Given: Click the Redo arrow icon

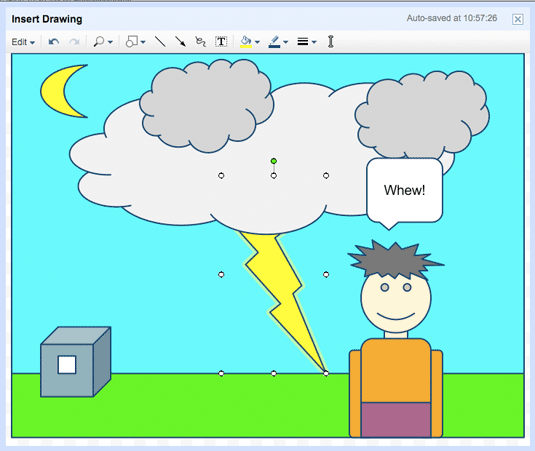Looking at the screenshot, I should (x=74, y=42).
